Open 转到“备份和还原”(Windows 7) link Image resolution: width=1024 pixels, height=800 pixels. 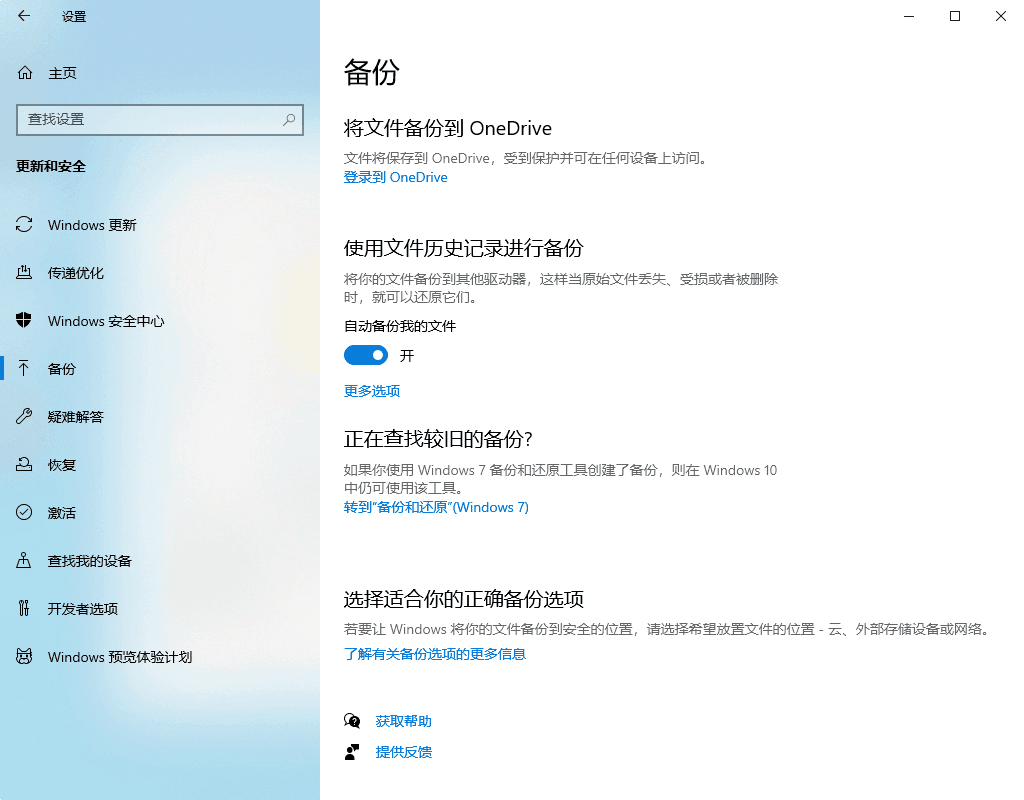tap(436, 507)
